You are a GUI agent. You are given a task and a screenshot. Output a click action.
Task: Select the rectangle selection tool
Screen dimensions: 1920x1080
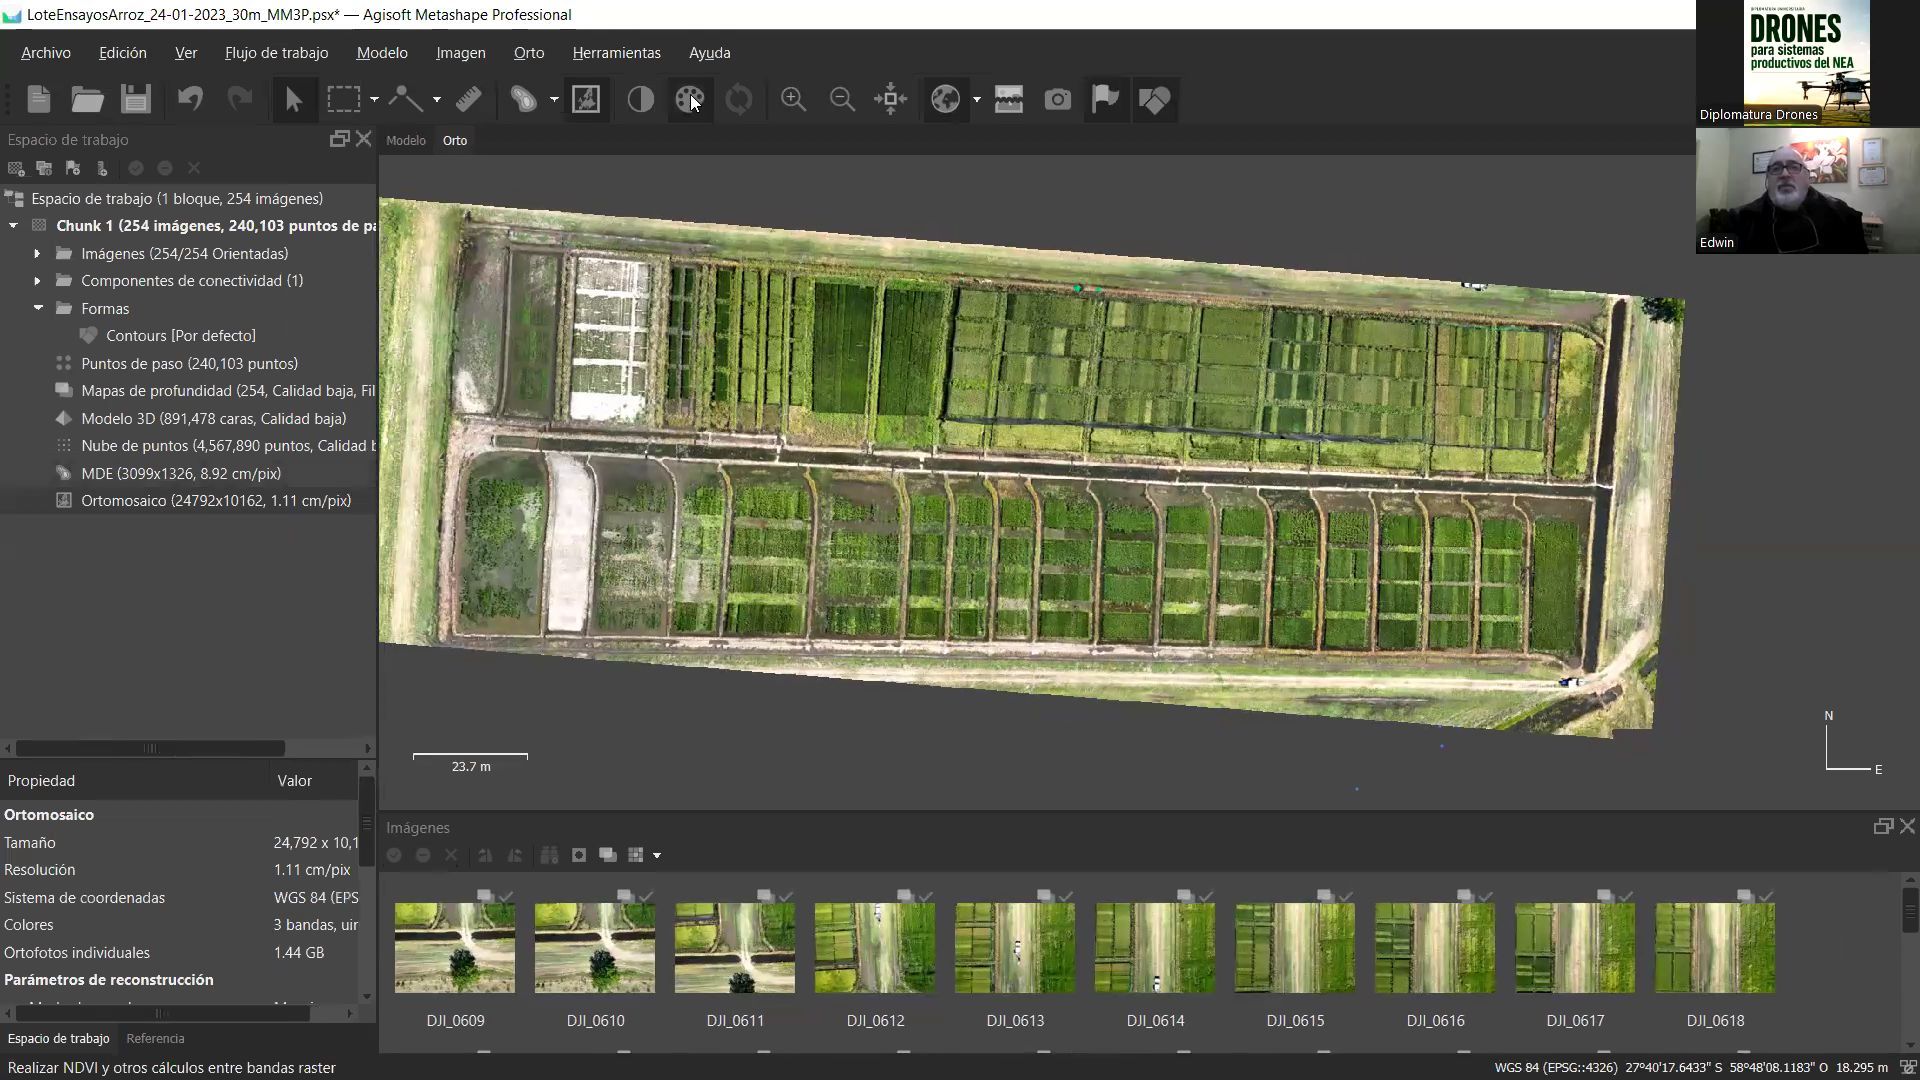coord(343,99)
